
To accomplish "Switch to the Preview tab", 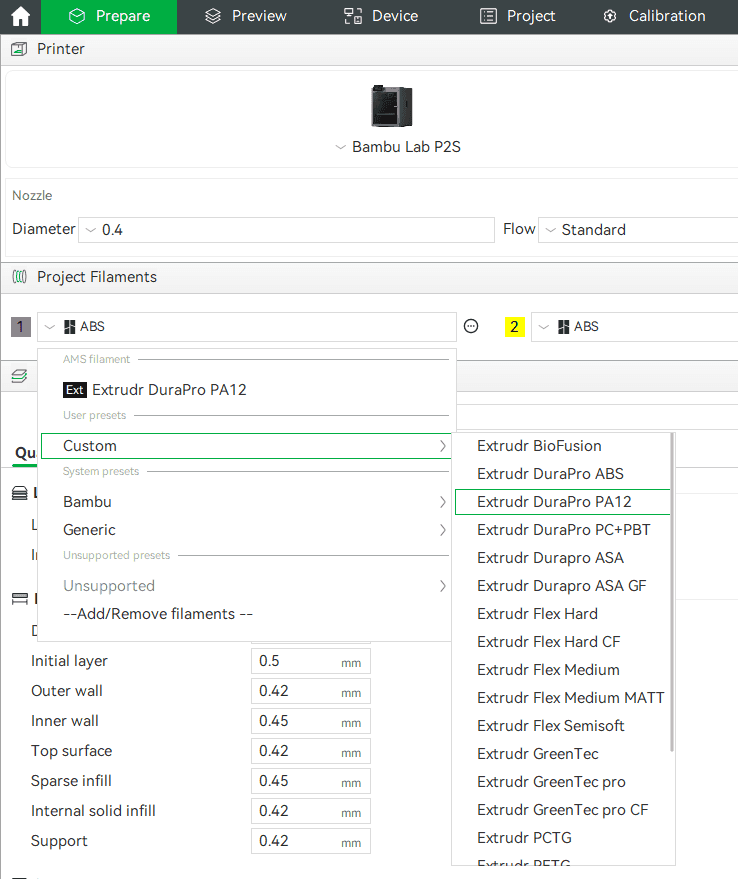I will [x=246, y=16].
